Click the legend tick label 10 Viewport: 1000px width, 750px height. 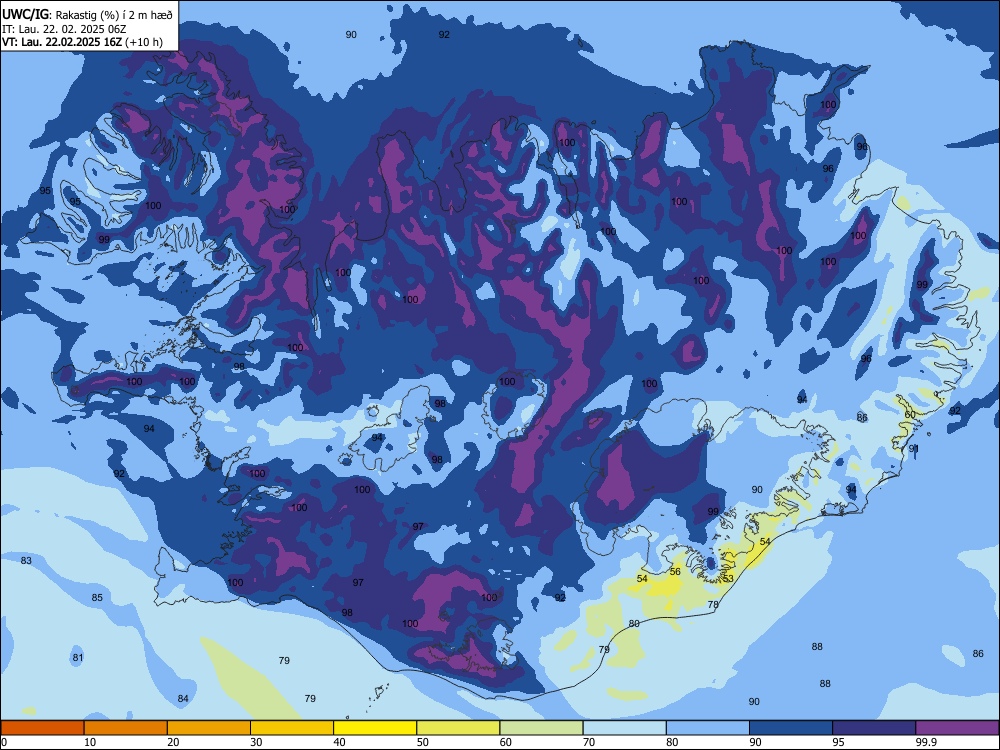[90, 742]
